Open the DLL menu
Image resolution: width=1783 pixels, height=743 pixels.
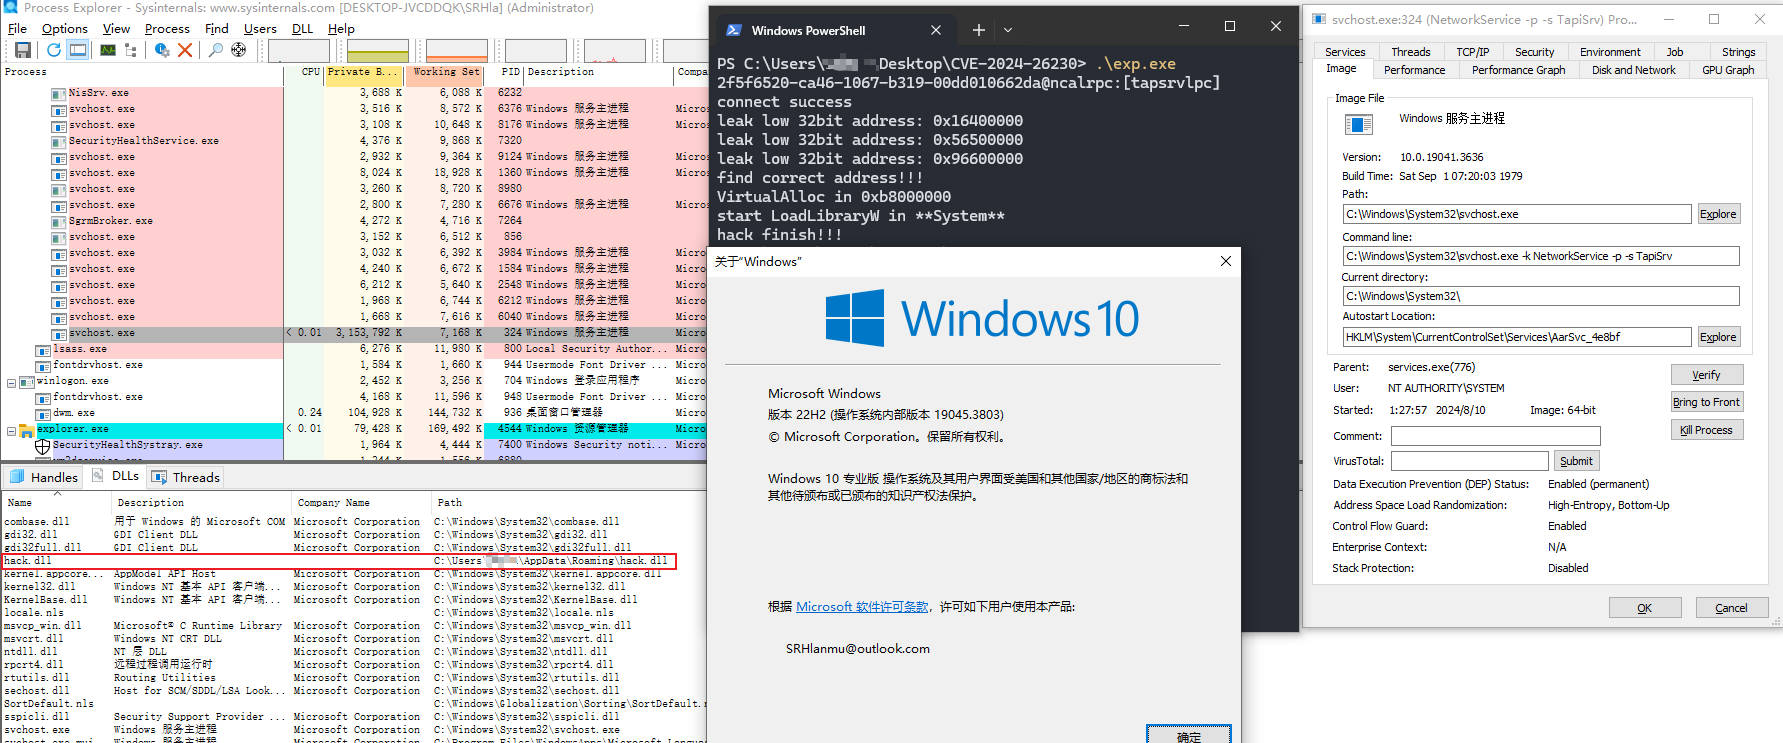[x=302, y=29]
